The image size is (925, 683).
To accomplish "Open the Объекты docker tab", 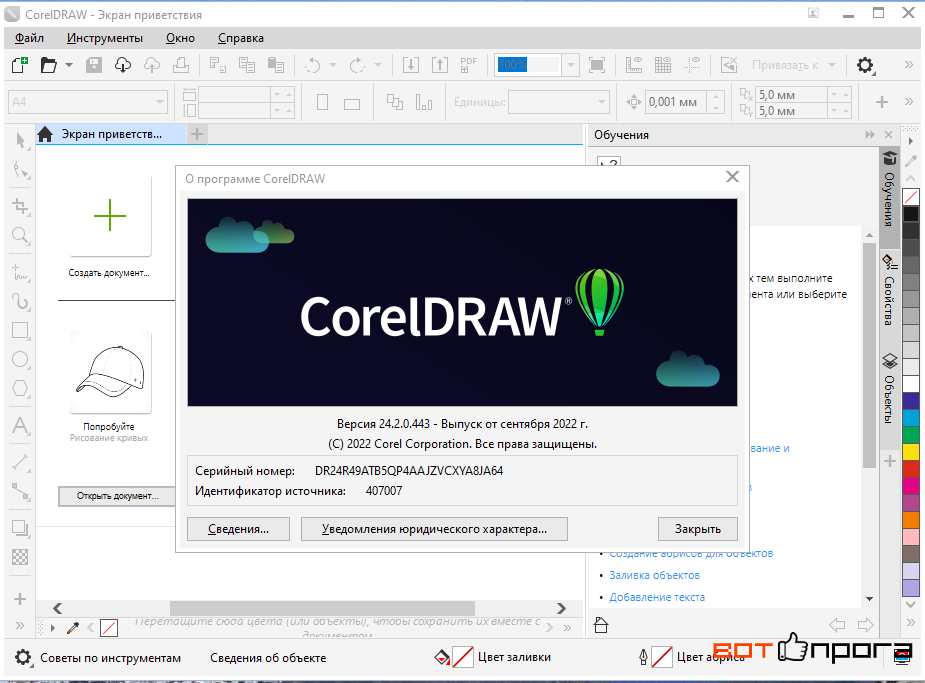I will point(889,389).
